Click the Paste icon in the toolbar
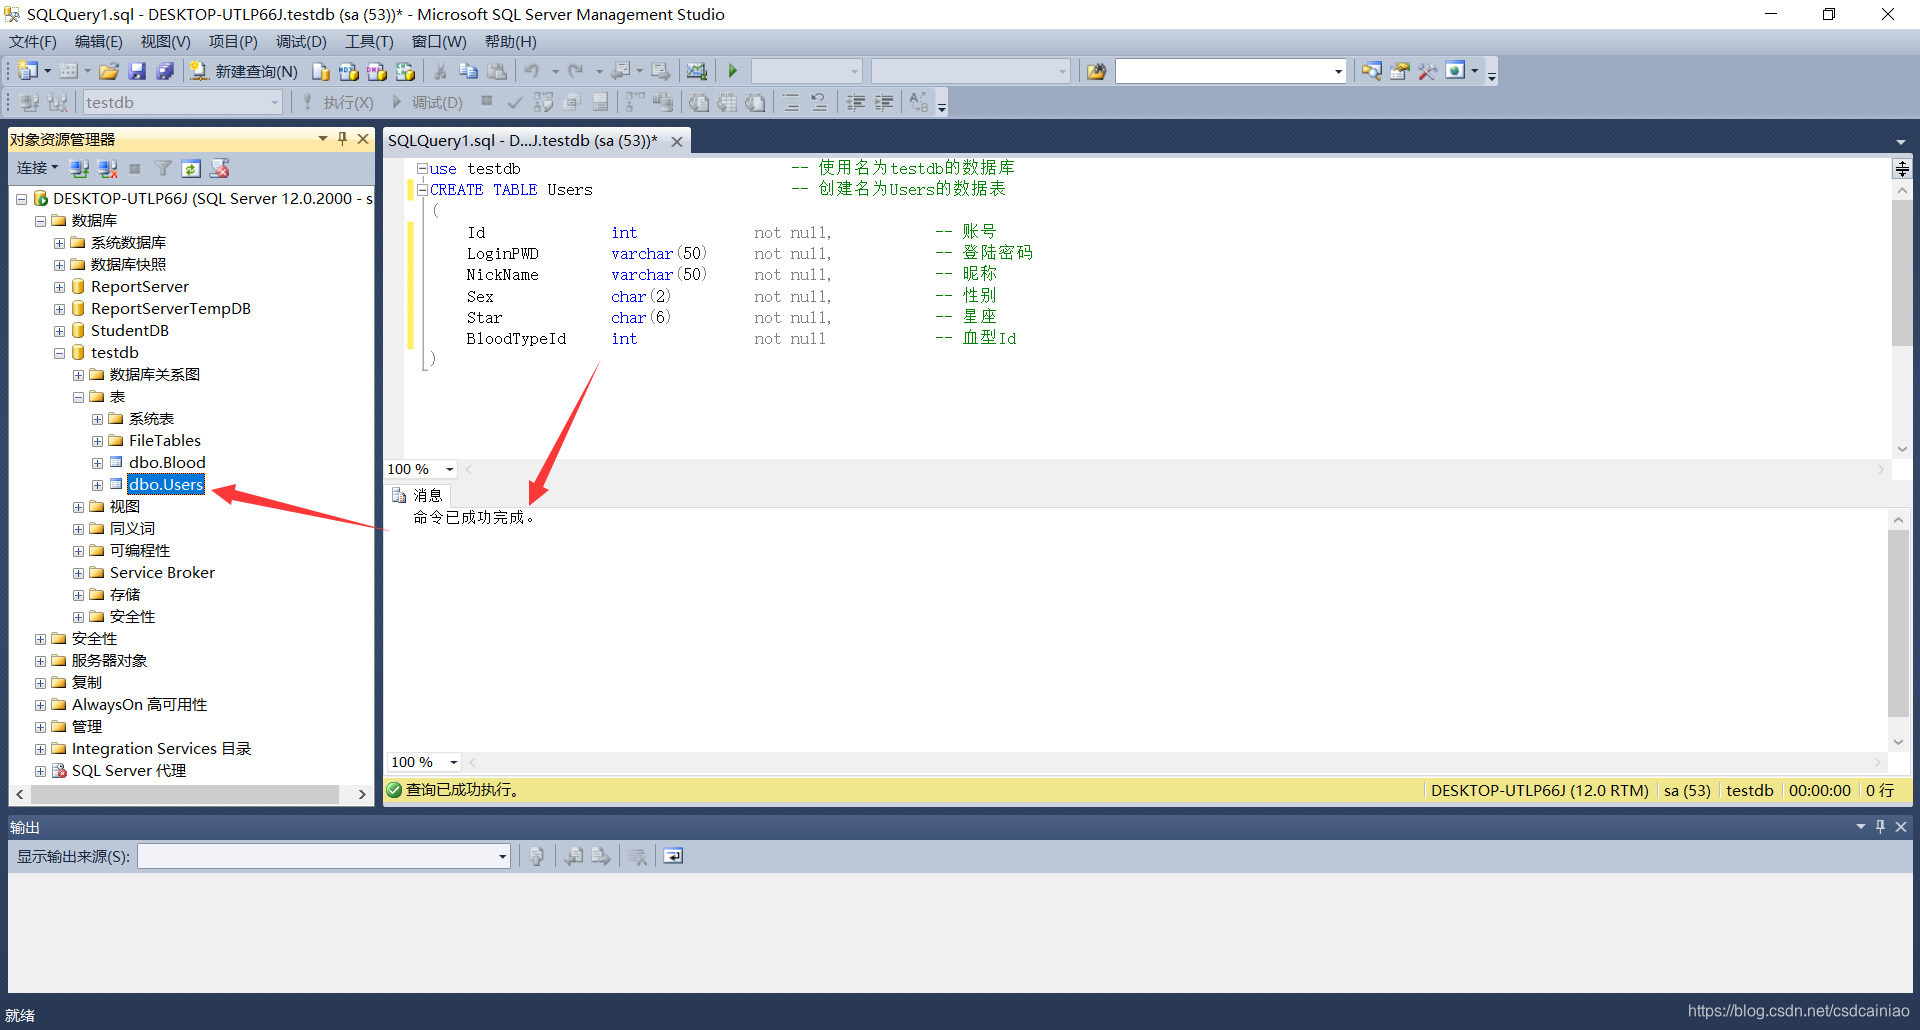 coord(497,71)
